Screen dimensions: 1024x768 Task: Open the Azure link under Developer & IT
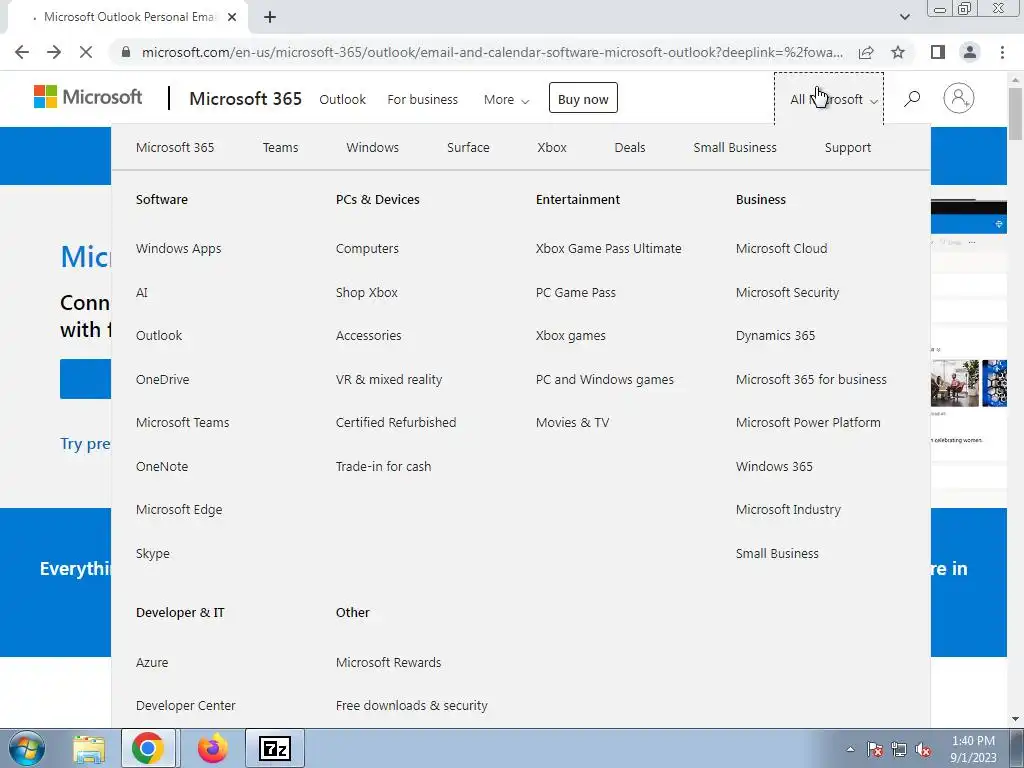coord(152,662)
